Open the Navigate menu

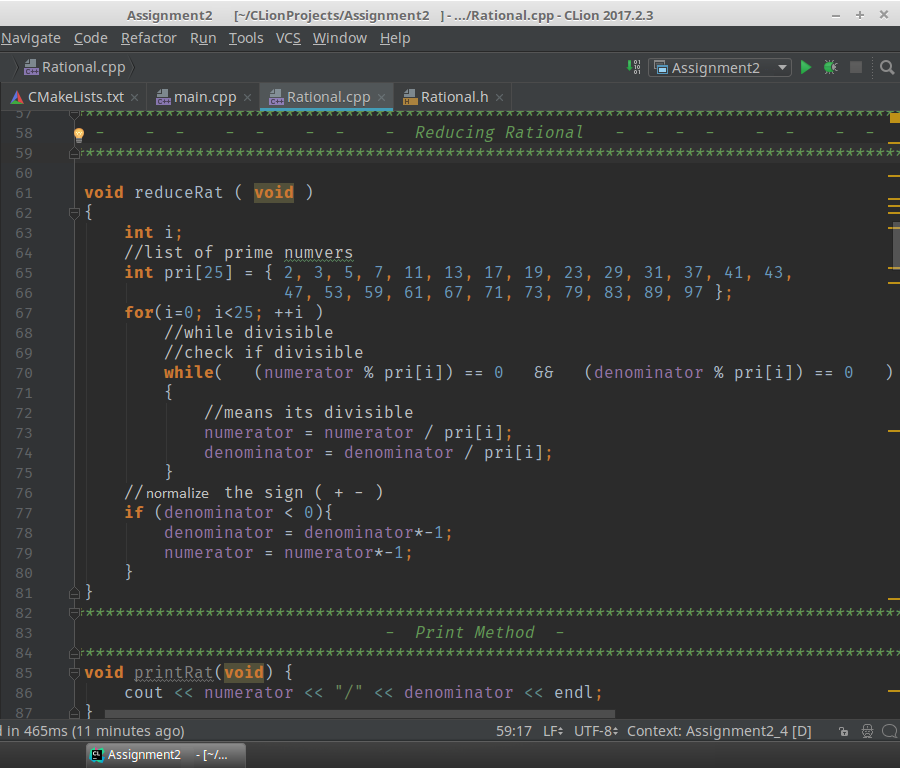[31, 38]
